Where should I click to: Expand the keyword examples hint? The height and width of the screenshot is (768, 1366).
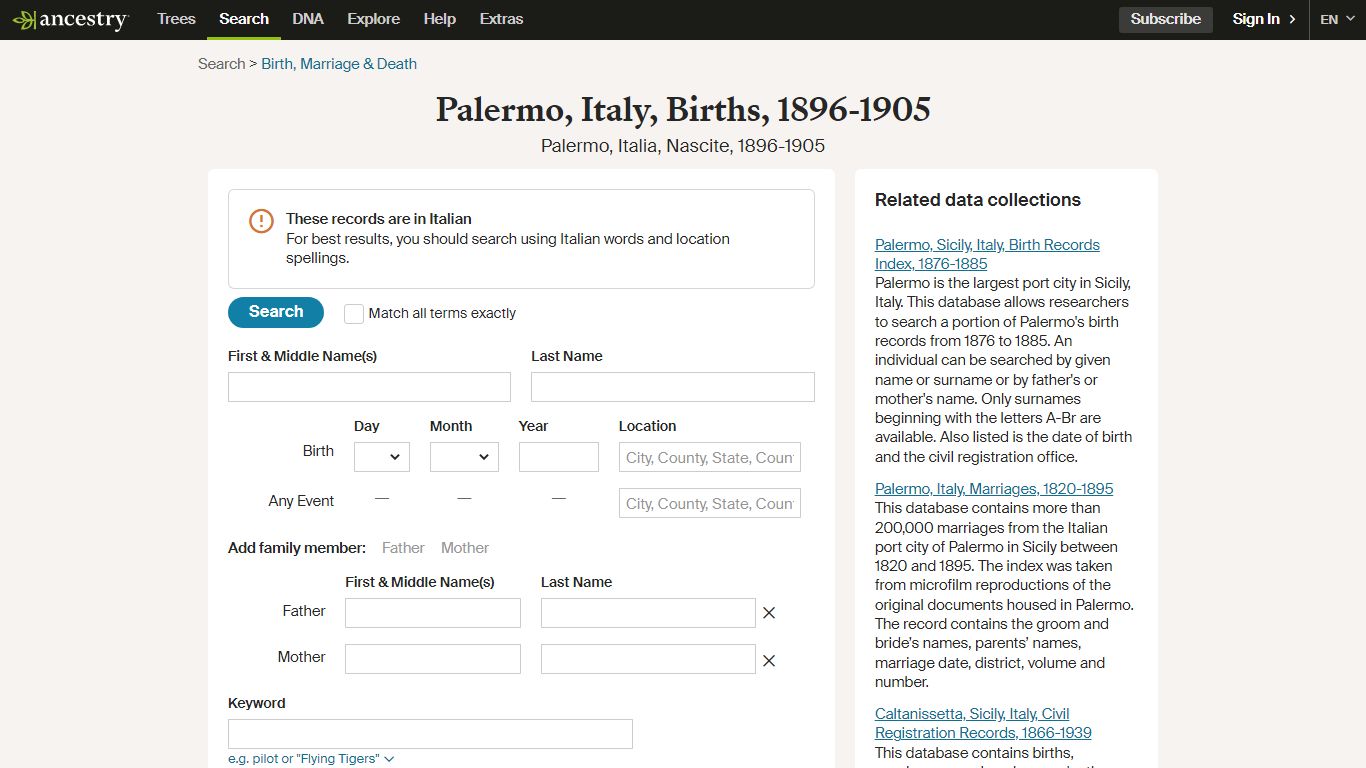(x=311, y=759)
